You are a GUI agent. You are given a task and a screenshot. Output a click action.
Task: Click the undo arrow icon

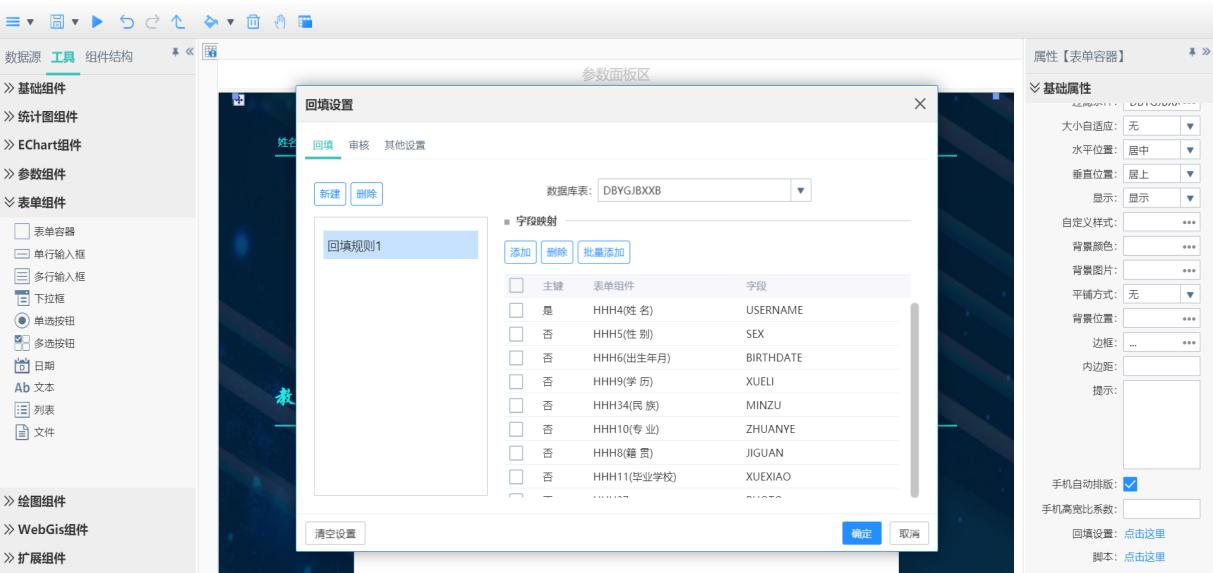(x=128, y=20)
